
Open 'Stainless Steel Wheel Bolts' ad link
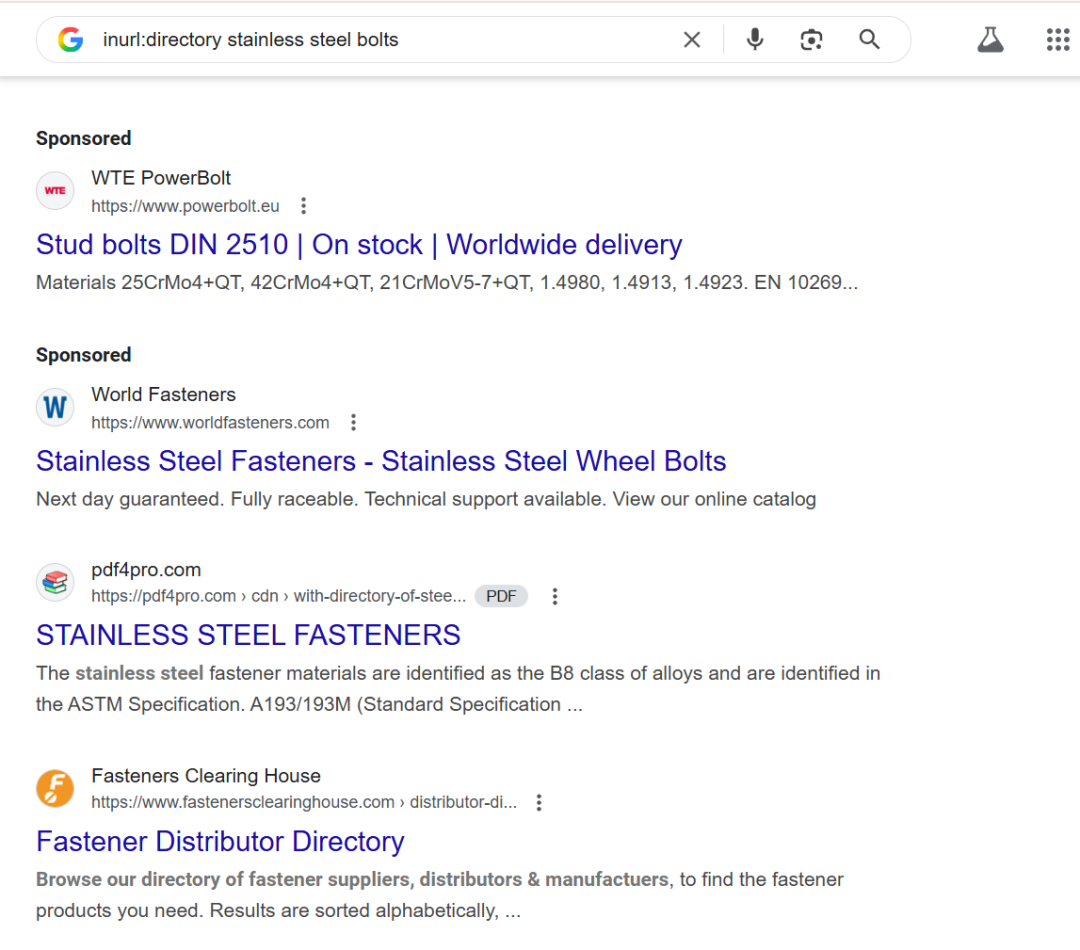tap(381, 461)
